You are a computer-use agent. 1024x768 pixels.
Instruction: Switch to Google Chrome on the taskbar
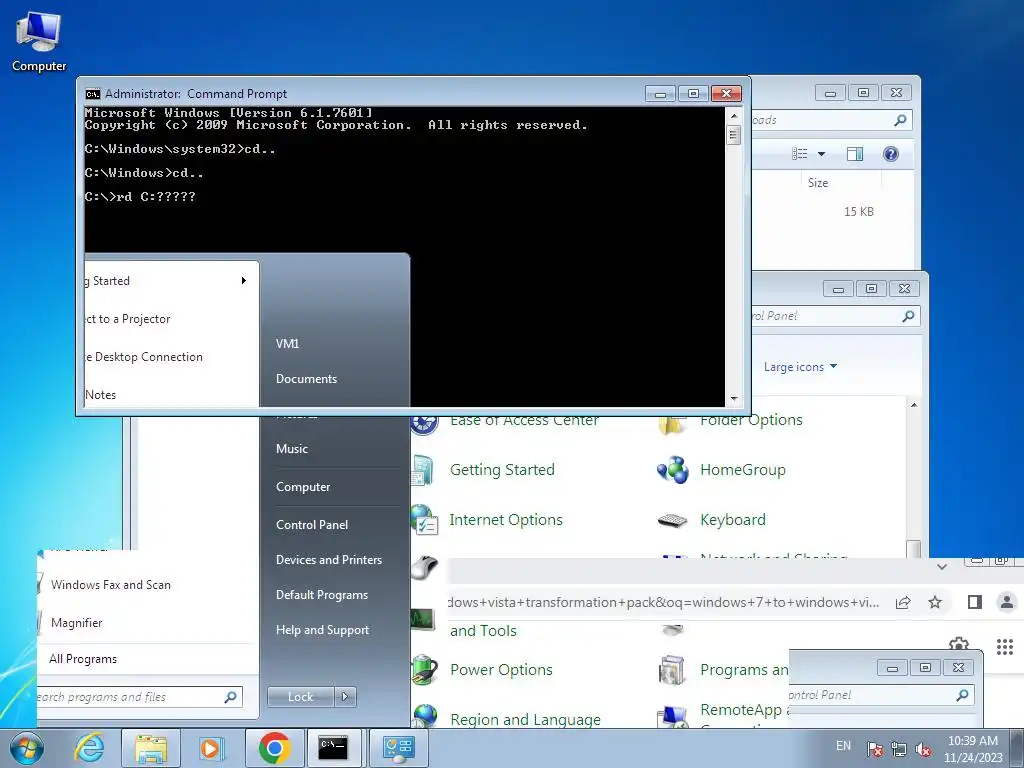pos(274,748)
